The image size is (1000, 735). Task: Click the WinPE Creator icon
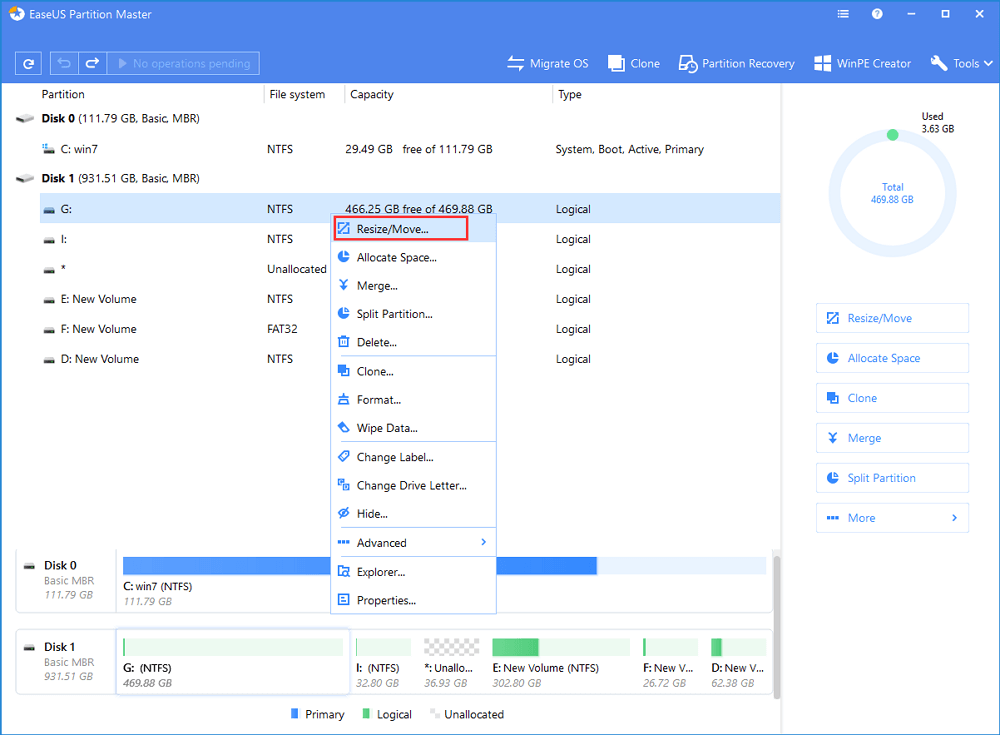822,63
